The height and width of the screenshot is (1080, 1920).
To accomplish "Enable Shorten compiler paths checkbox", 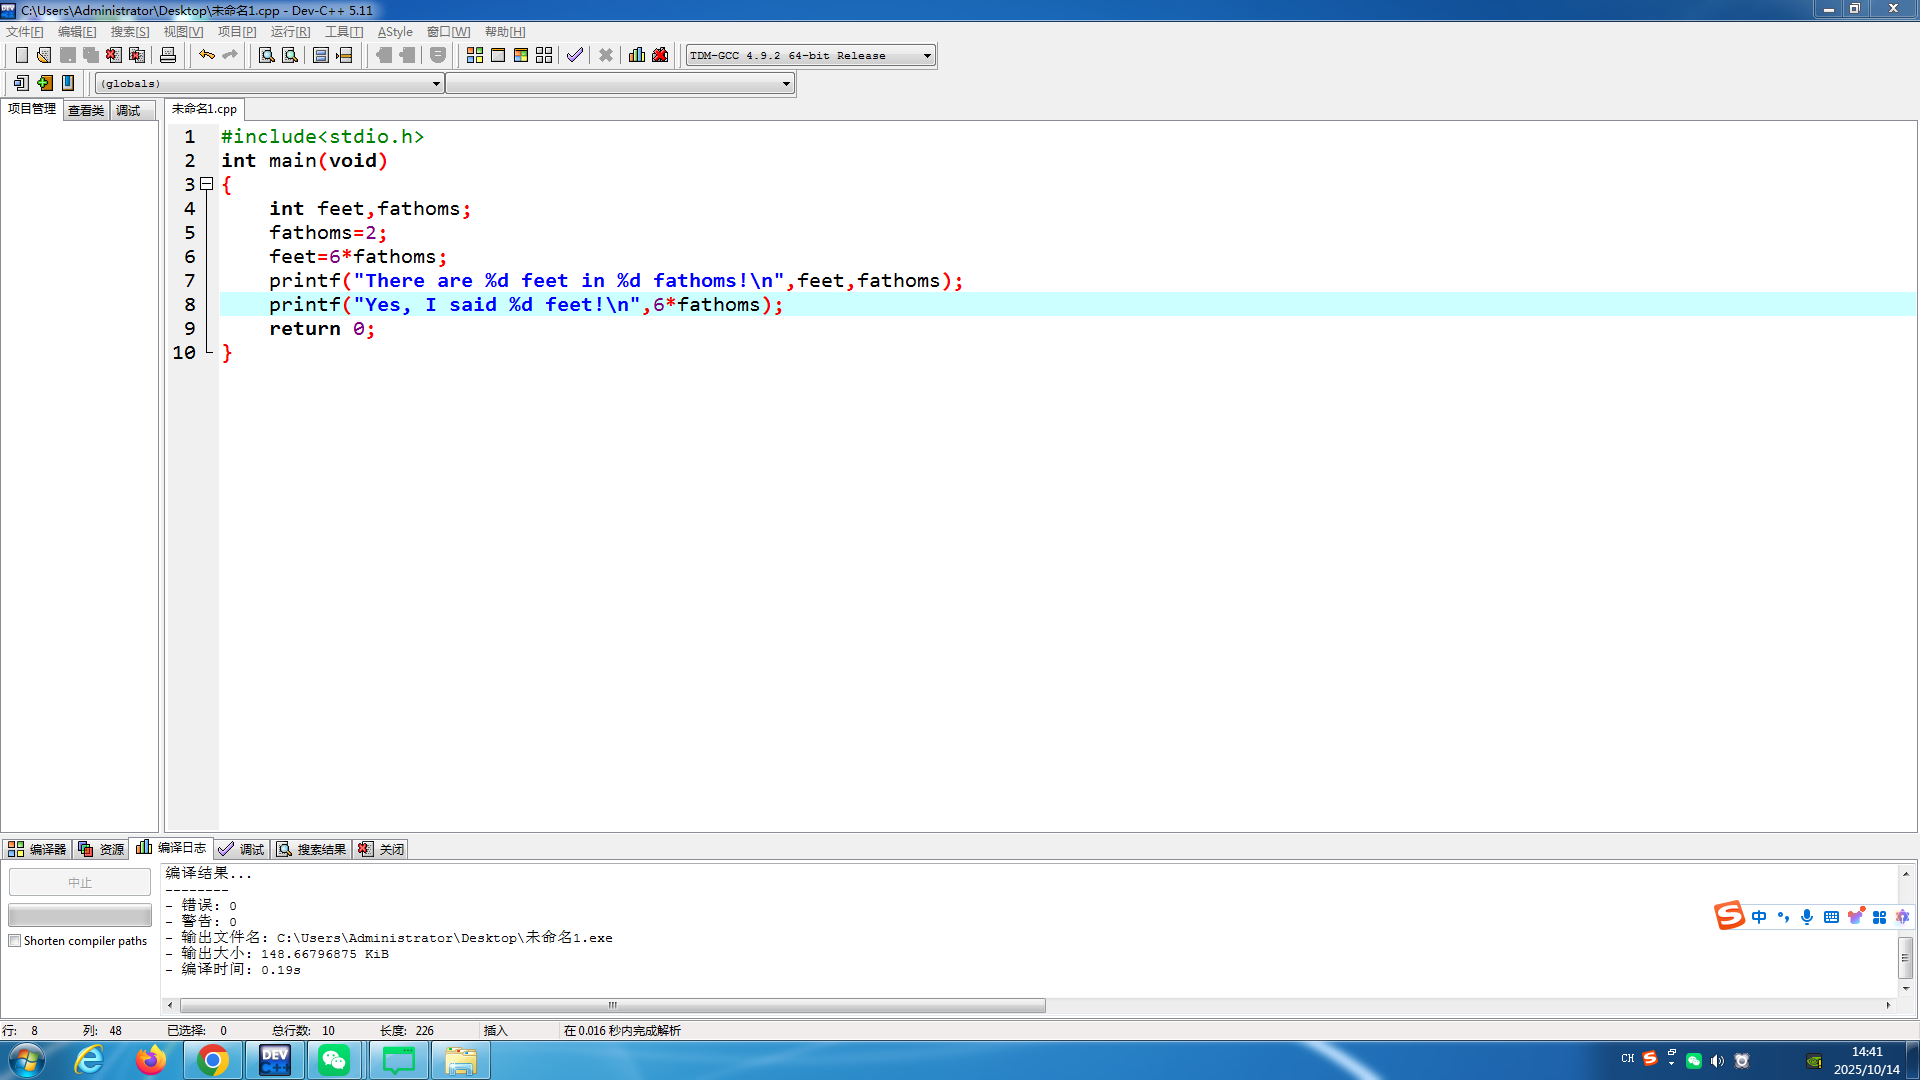I will (x=15, y=941).
